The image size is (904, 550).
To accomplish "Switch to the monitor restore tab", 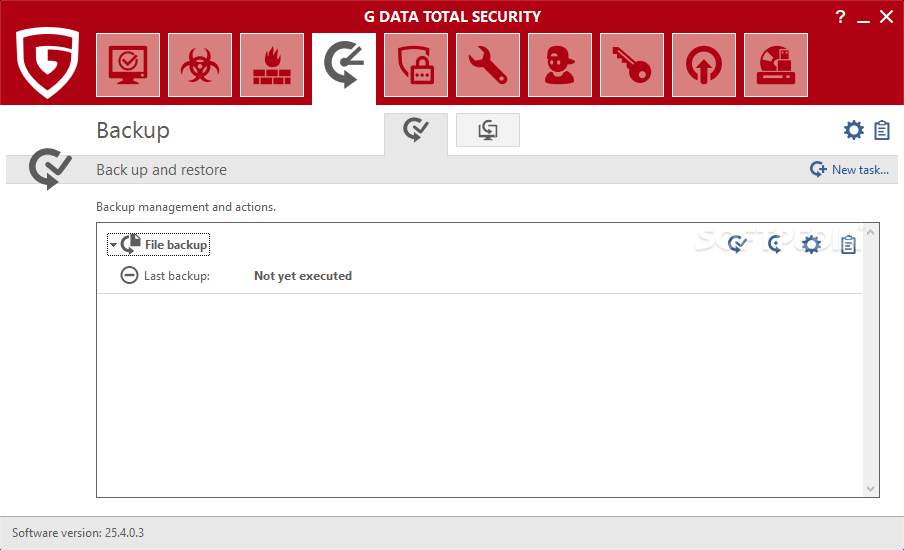I will tap(488, 130).
